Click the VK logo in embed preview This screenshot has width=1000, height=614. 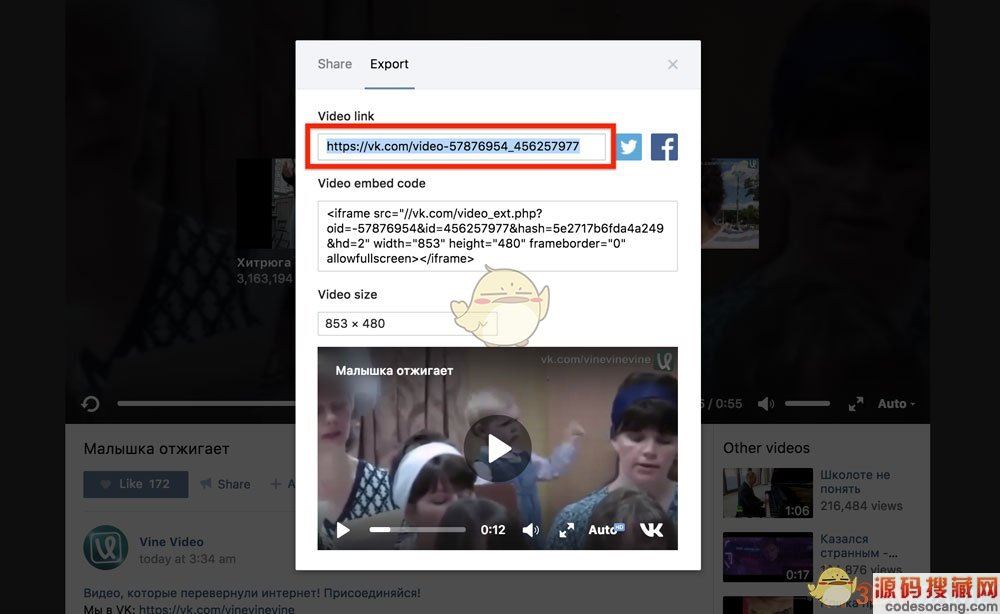pos(651,530)
